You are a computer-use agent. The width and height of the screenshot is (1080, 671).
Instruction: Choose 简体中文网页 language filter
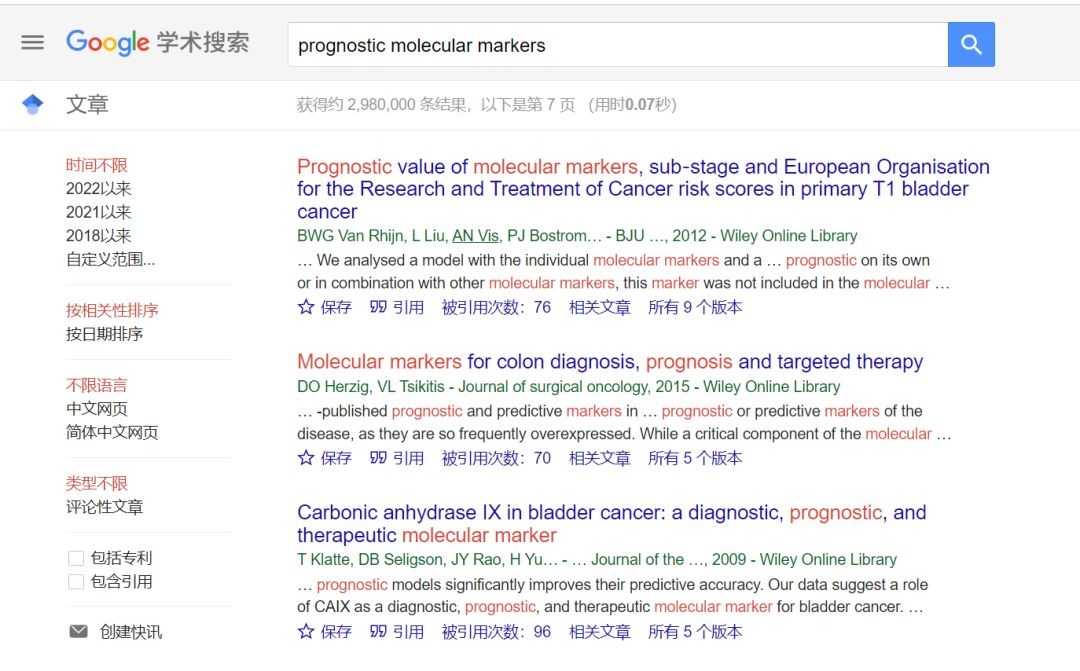[x=111, y=433]
